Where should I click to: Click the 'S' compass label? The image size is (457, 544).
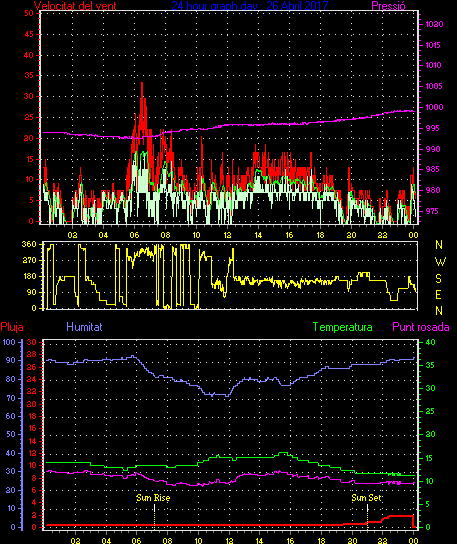(x=439, y=279)
